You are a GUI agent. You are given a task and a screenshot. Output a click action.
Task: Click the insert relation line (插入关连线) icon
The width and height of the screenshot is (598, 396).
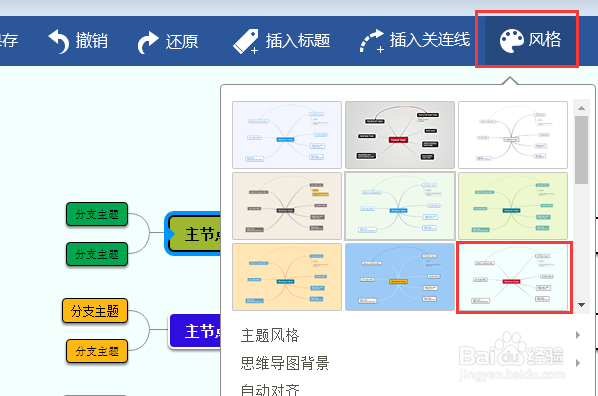[372, 41]
